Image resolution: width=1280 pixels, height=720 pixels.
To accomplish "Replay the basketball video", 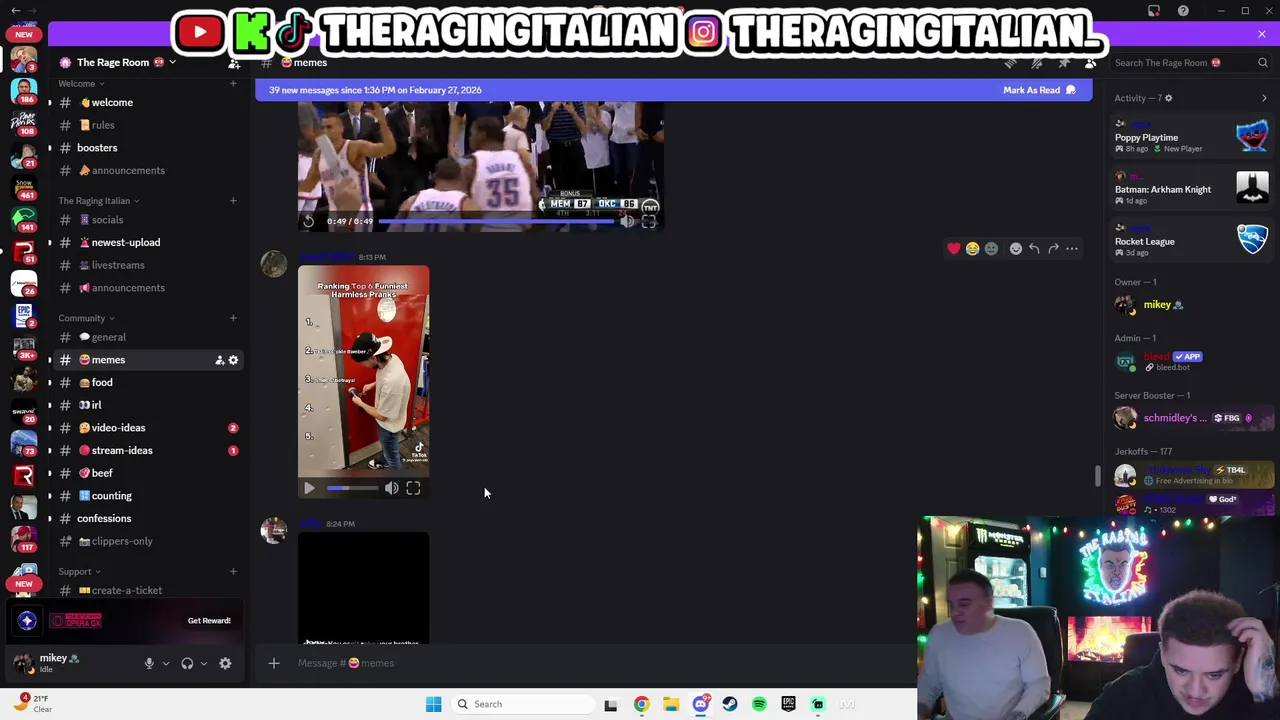I will [x=309, y=221].
